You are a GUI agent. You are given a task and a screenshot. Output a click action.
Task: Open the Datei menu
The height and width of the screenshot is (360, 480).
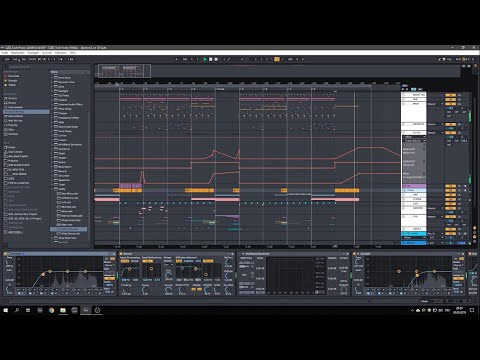[x=5, y=52]
